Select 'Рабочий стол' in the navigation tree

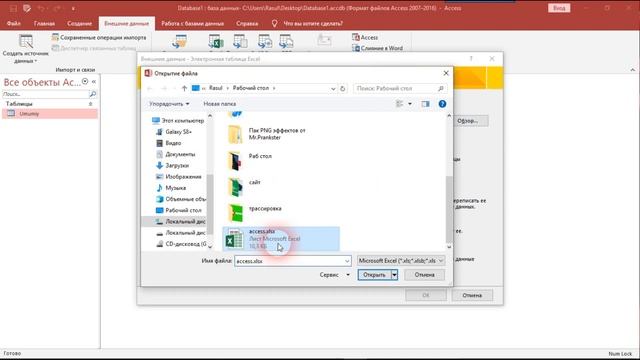pos(179,210)
